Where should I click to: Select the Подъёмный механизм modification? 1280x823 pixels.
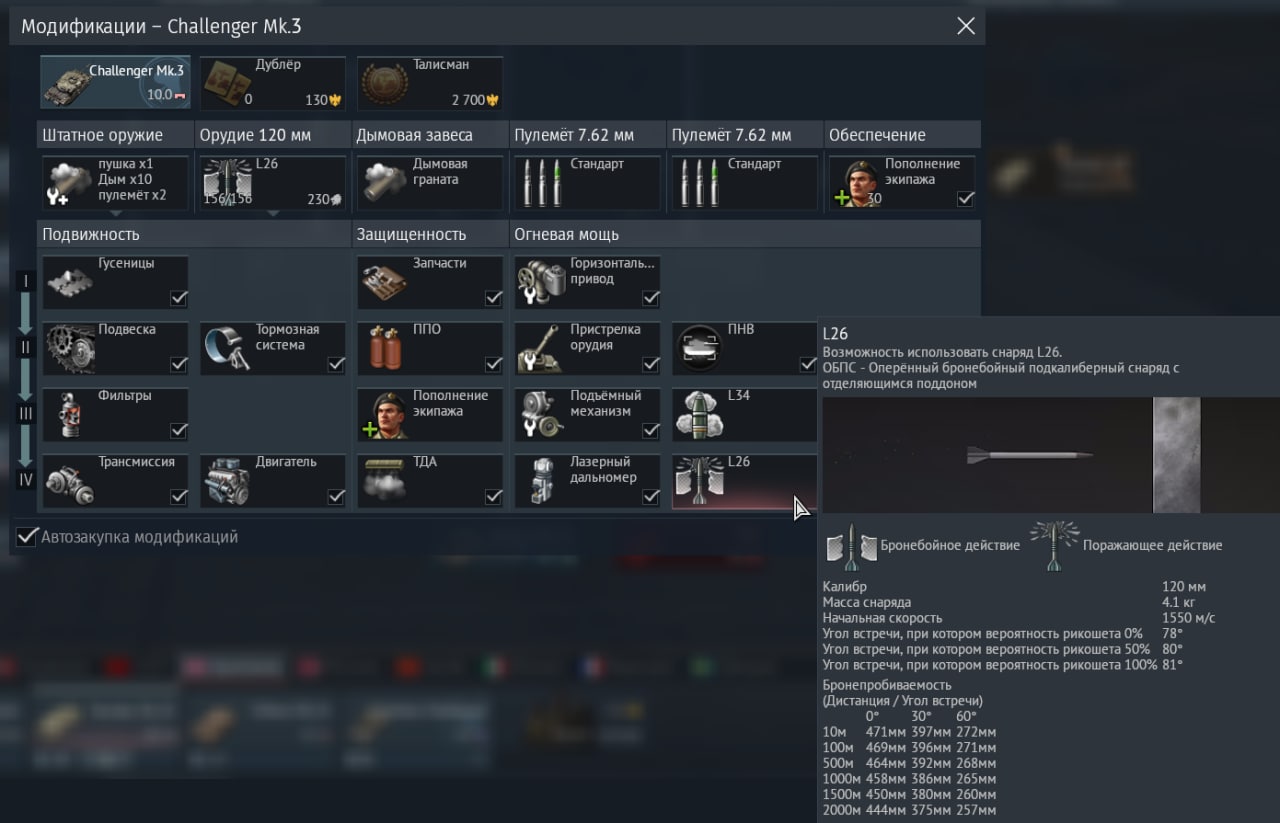tap(587, 414)
